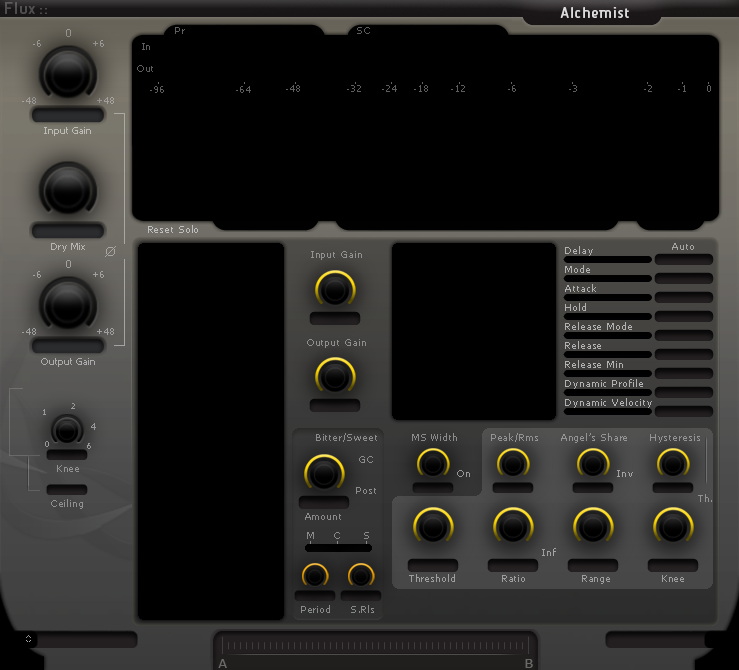Viewport: 739px width, 670px height.
Task: Click the Ceiling value field
Action: pos(67,490)
